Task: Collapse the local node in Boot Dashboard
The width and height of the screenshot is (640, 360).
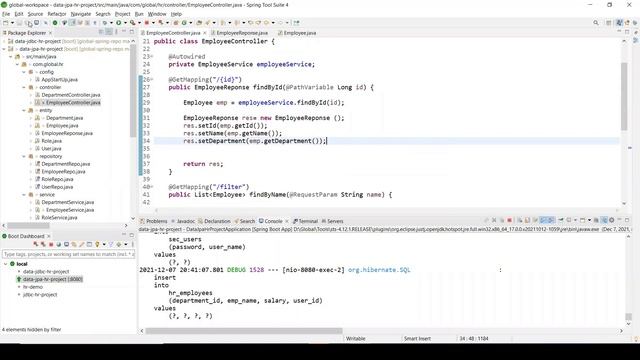Action: point(6,264)
